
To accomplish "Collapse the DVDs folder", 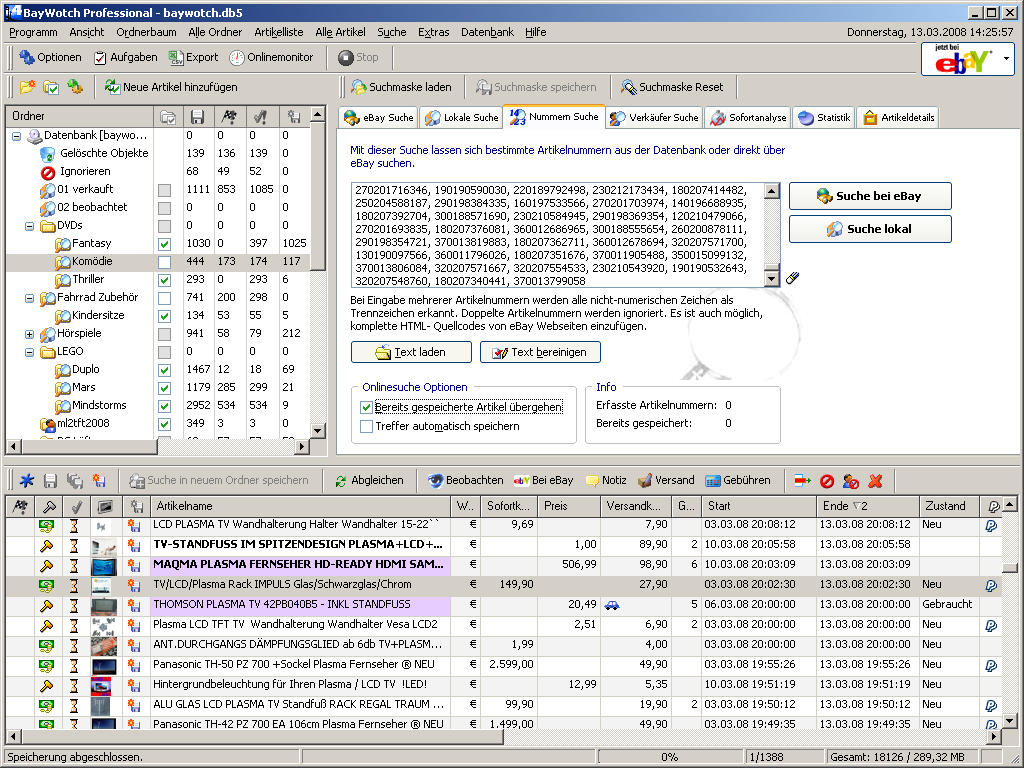I will point(29,226).
